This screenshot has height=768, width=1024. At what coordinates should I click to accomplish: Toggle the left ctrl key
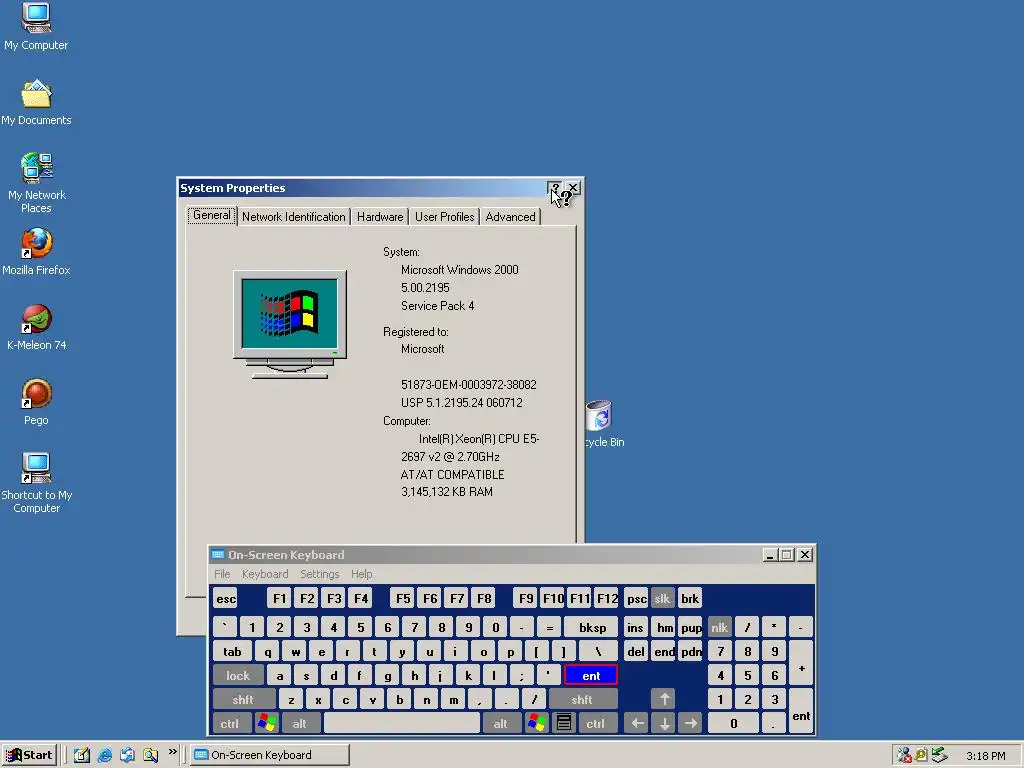click(230, 724)
